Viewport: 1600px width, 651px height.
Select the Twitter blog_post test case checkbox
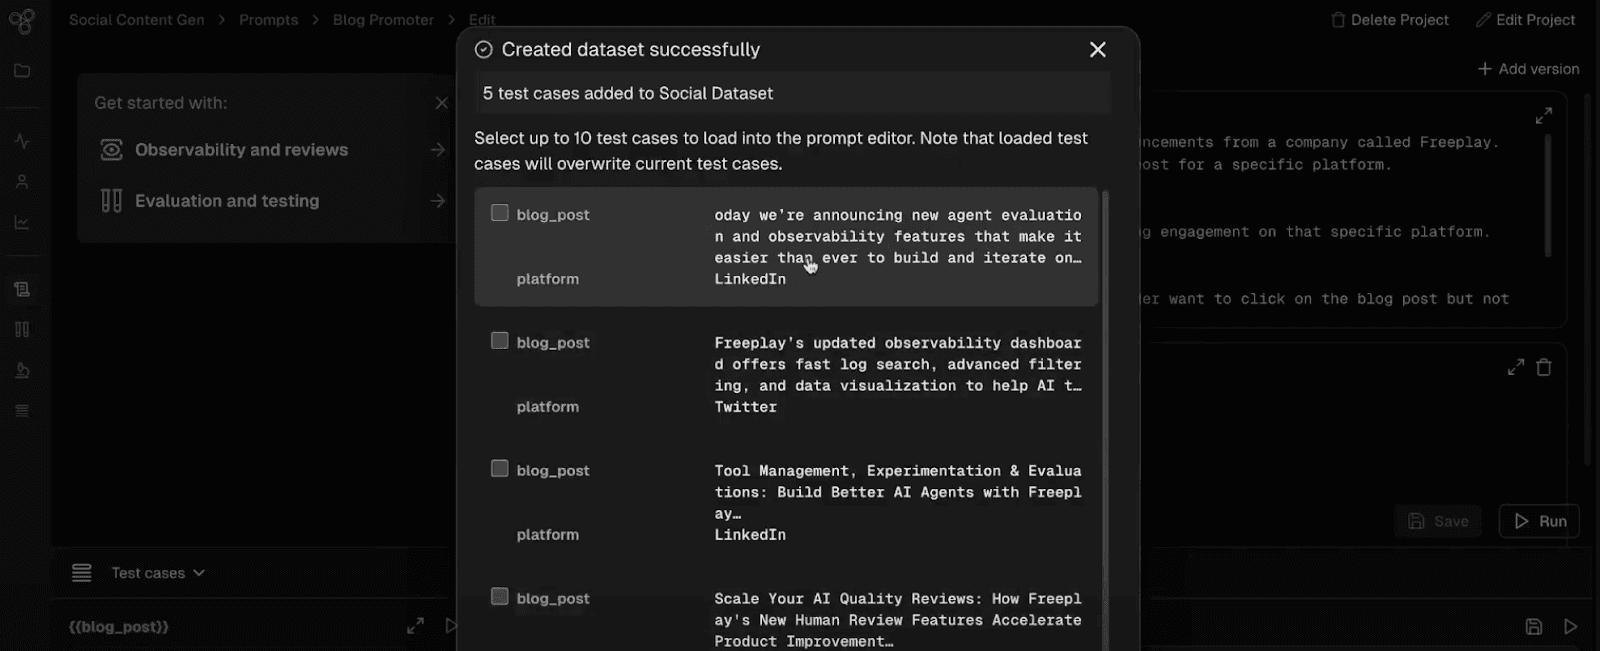pyautogui.click(x=500, y=341)
